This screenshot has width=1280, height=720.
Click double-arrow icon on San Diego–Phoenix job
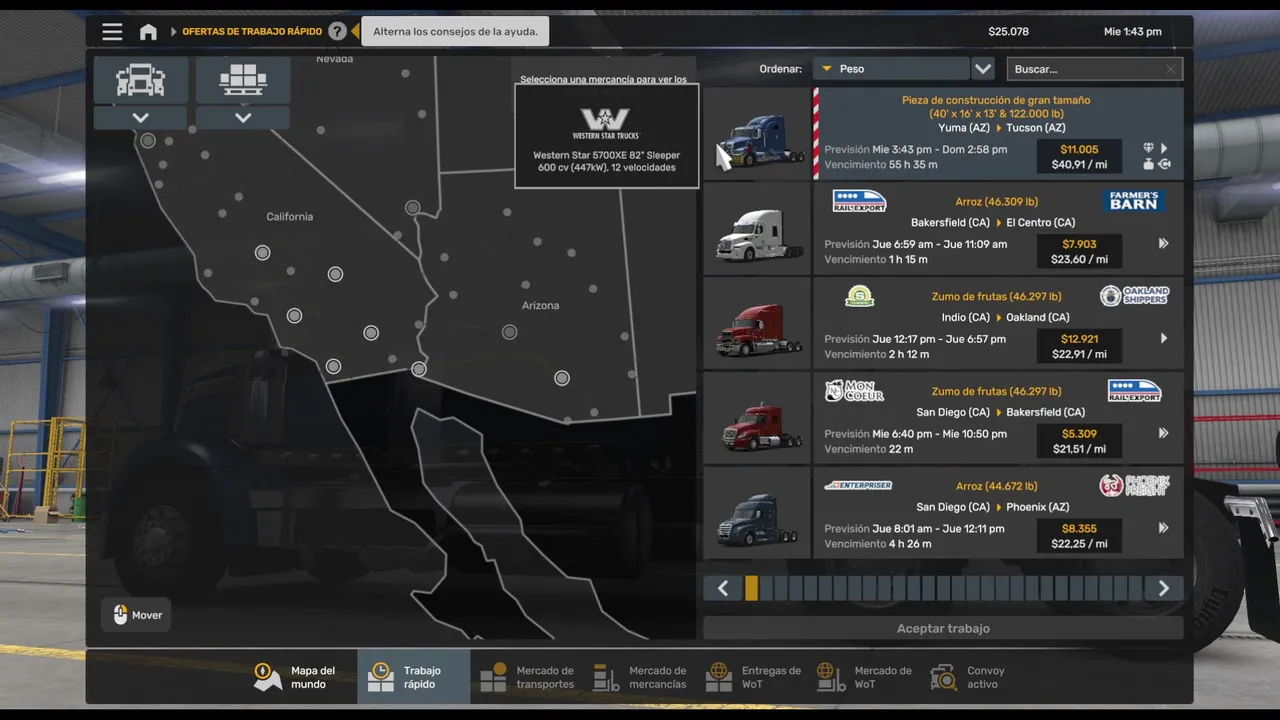(x=1164, y=528)
